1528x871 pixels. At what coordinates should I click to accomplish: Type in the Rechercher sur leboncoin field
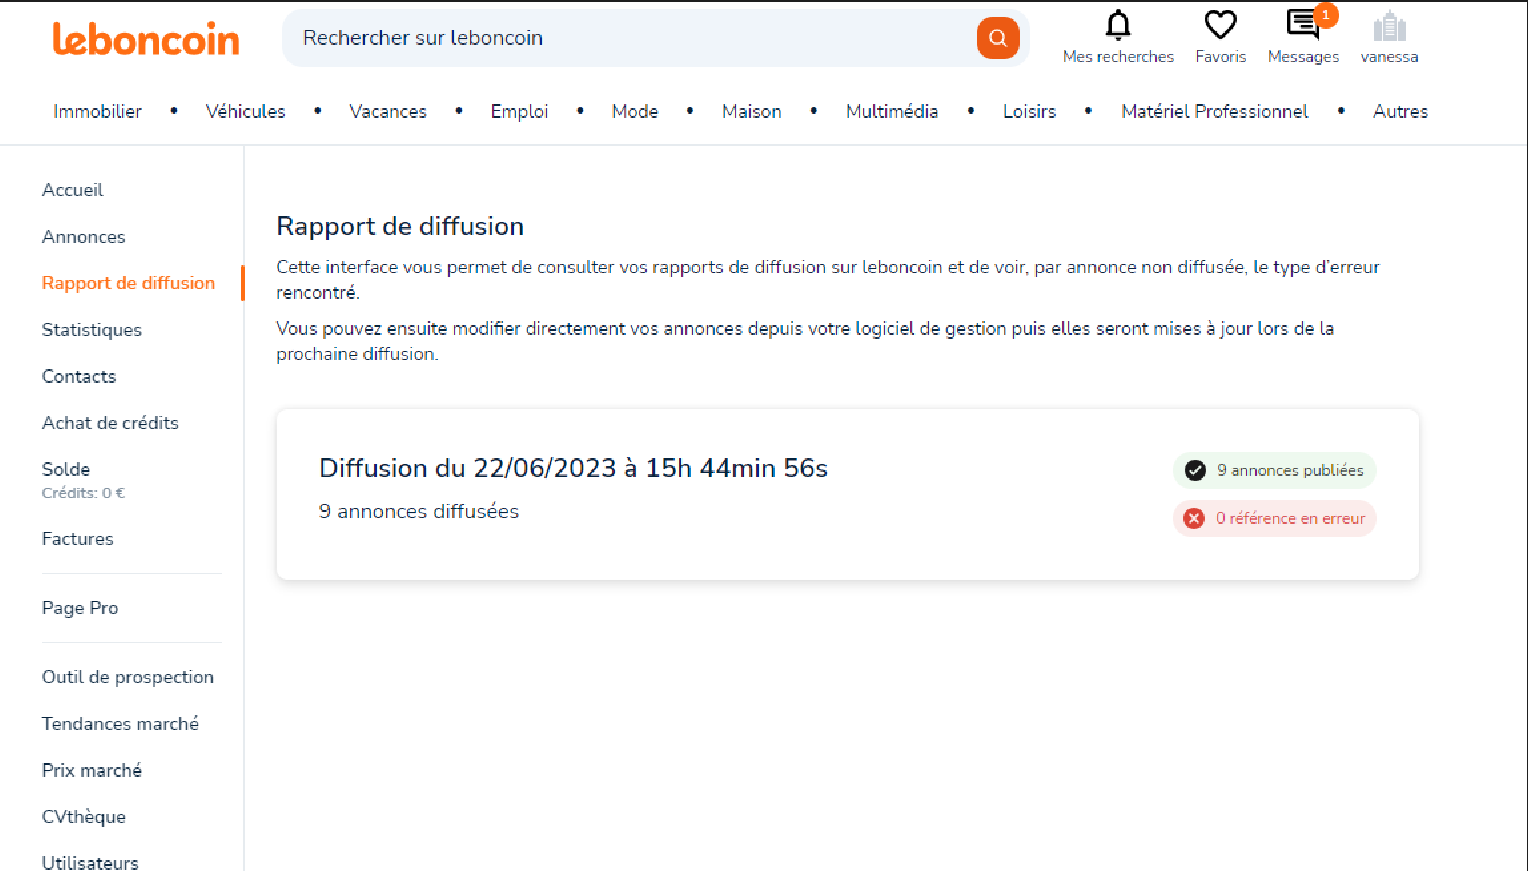[x=630, y=38]
